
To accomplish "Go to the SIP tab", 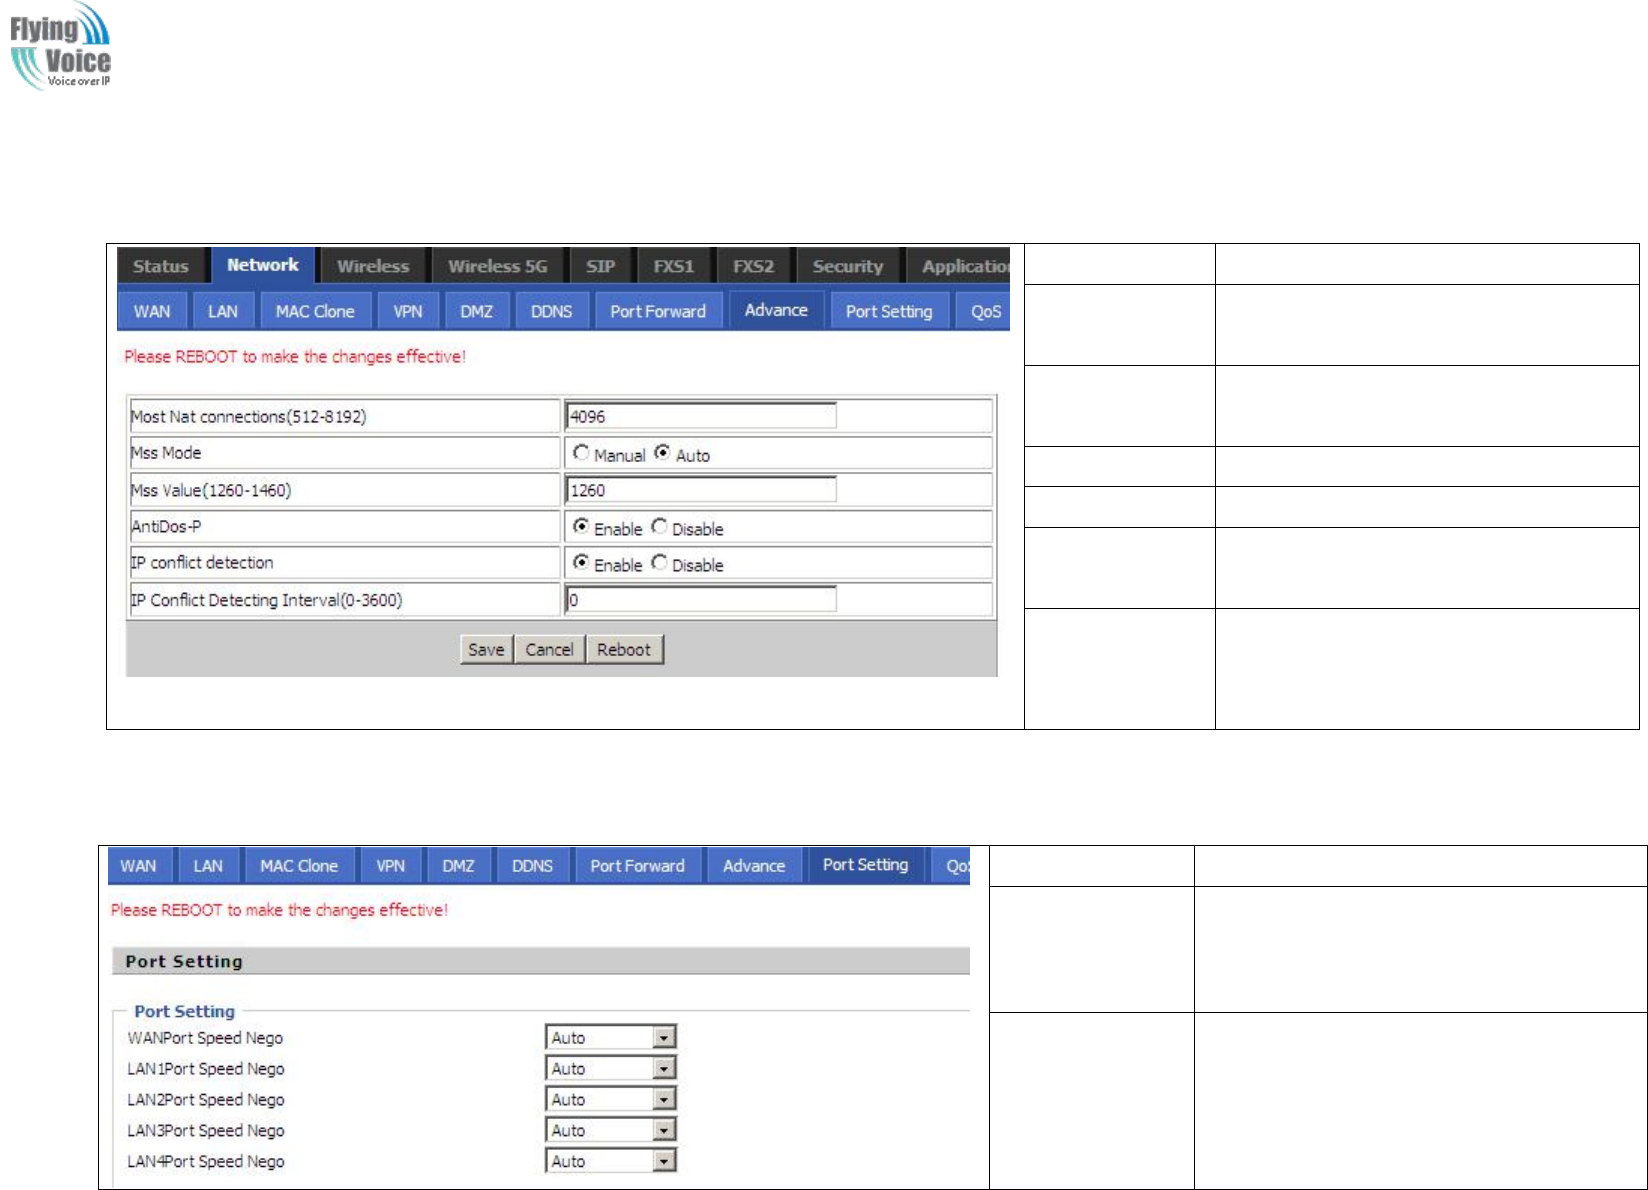I will click(x=601, y=266).
